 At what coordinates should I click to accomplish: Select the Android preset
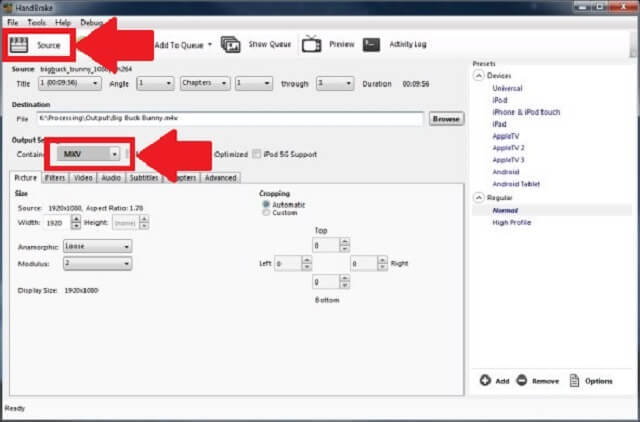coord(506,172)
